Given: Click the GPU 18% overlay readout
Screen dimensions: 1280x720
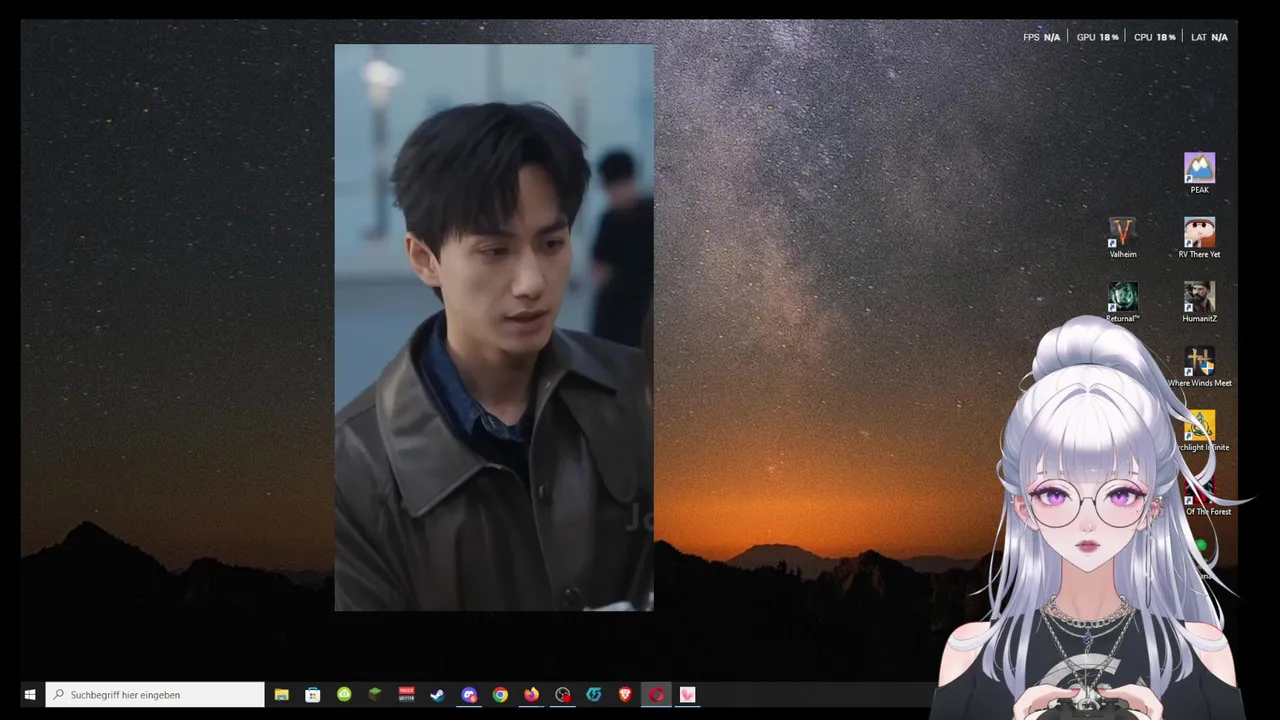Looking at the screenshot, I should (x=1097, y=37).
